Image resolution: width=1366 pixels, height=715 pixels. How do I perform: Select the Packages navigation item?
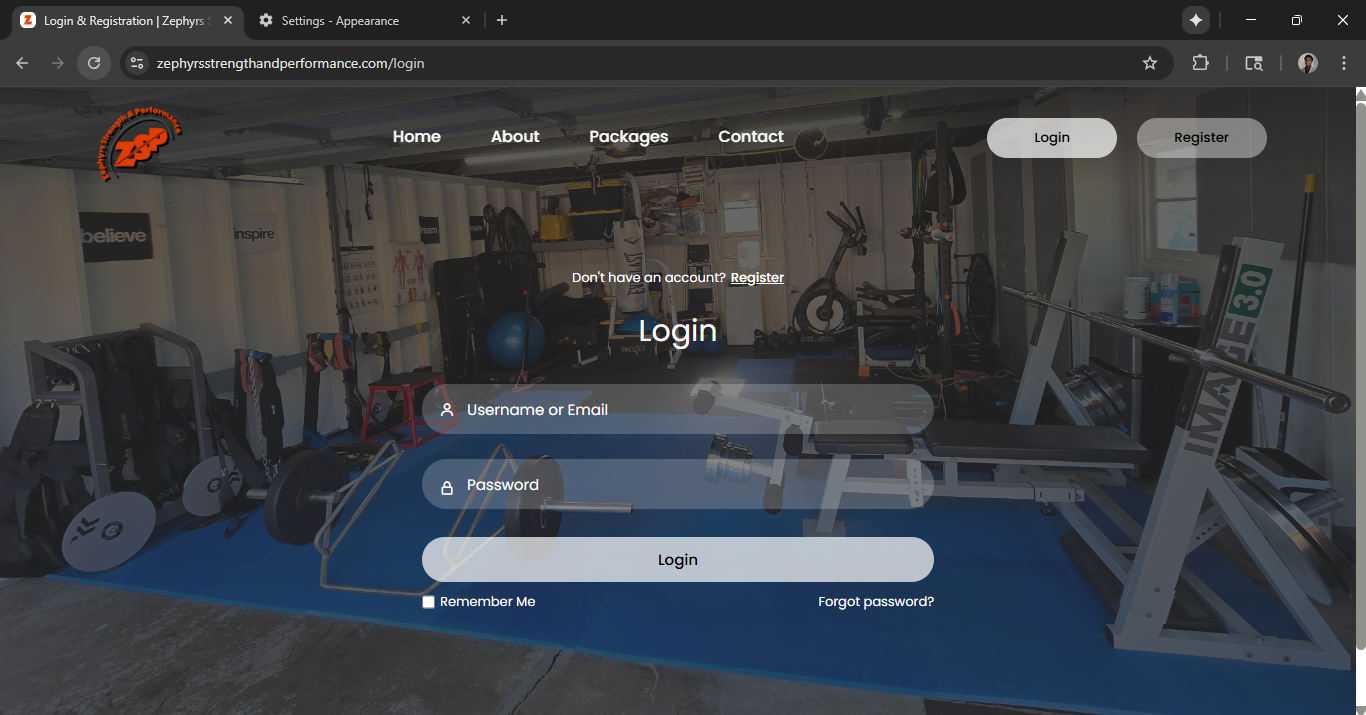628,136
